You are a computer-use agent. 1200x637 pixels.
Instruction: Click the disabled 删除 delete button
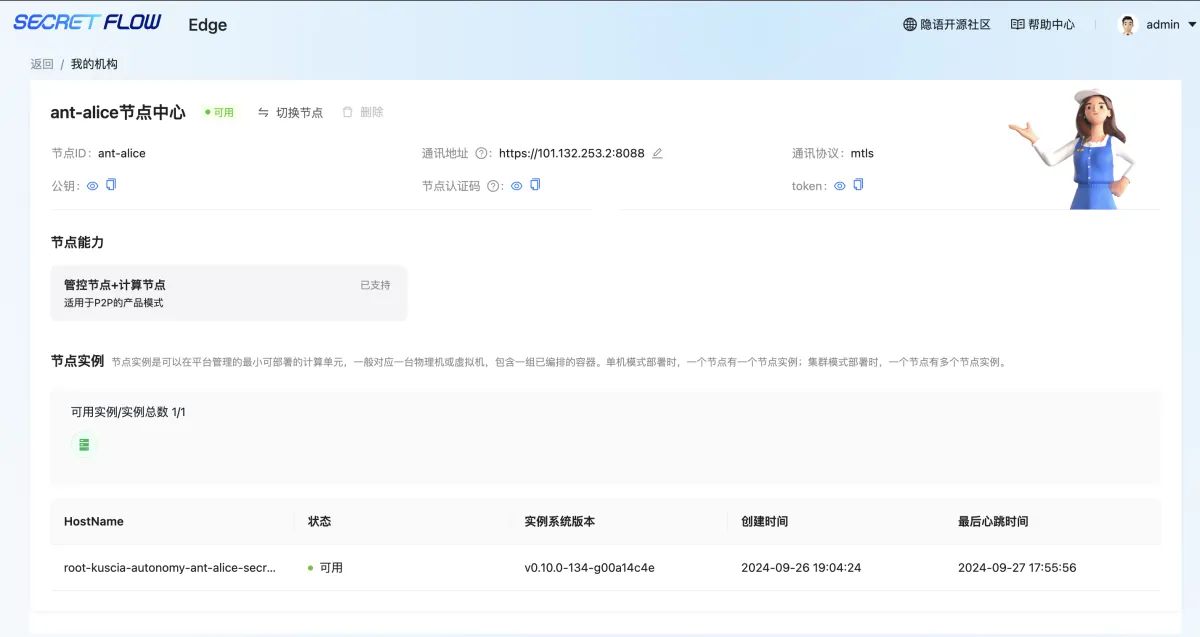[x=362, y=112]
